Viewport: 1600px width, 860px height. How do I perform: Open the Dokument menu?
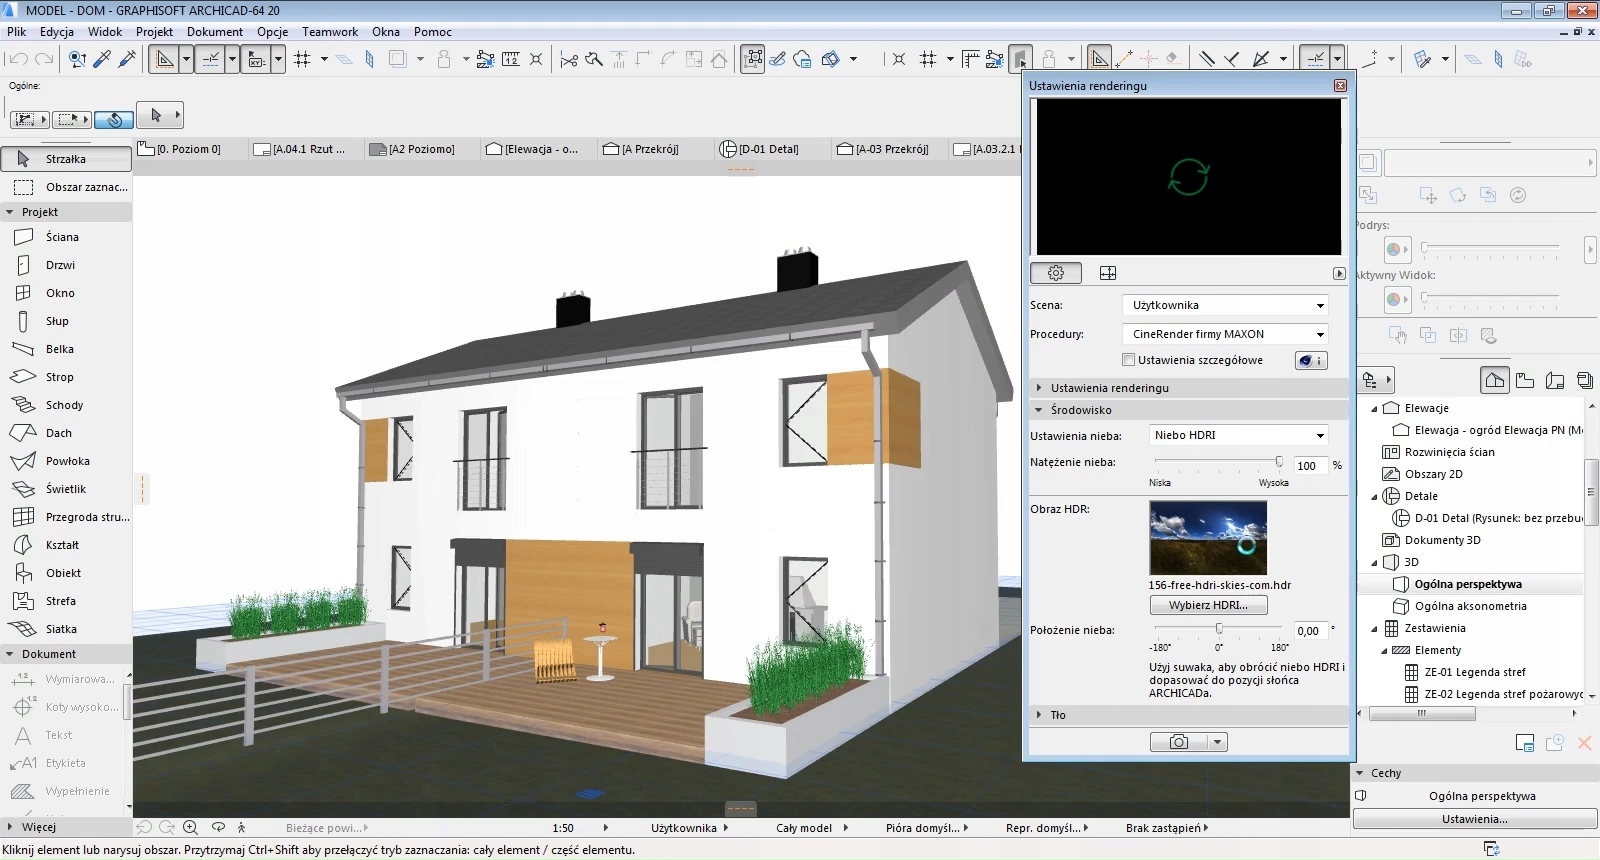[x=214, y=32]
